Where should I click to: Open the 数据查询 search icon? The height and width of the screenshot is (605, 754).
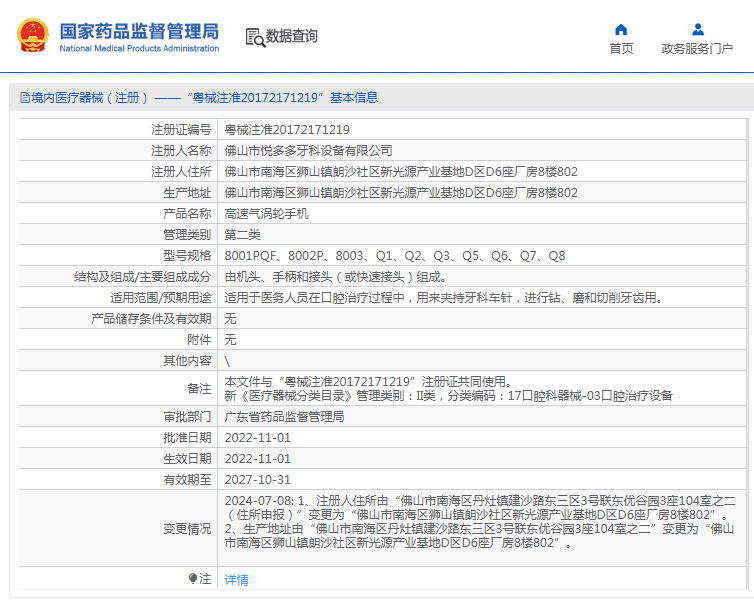tap(255, 38)
